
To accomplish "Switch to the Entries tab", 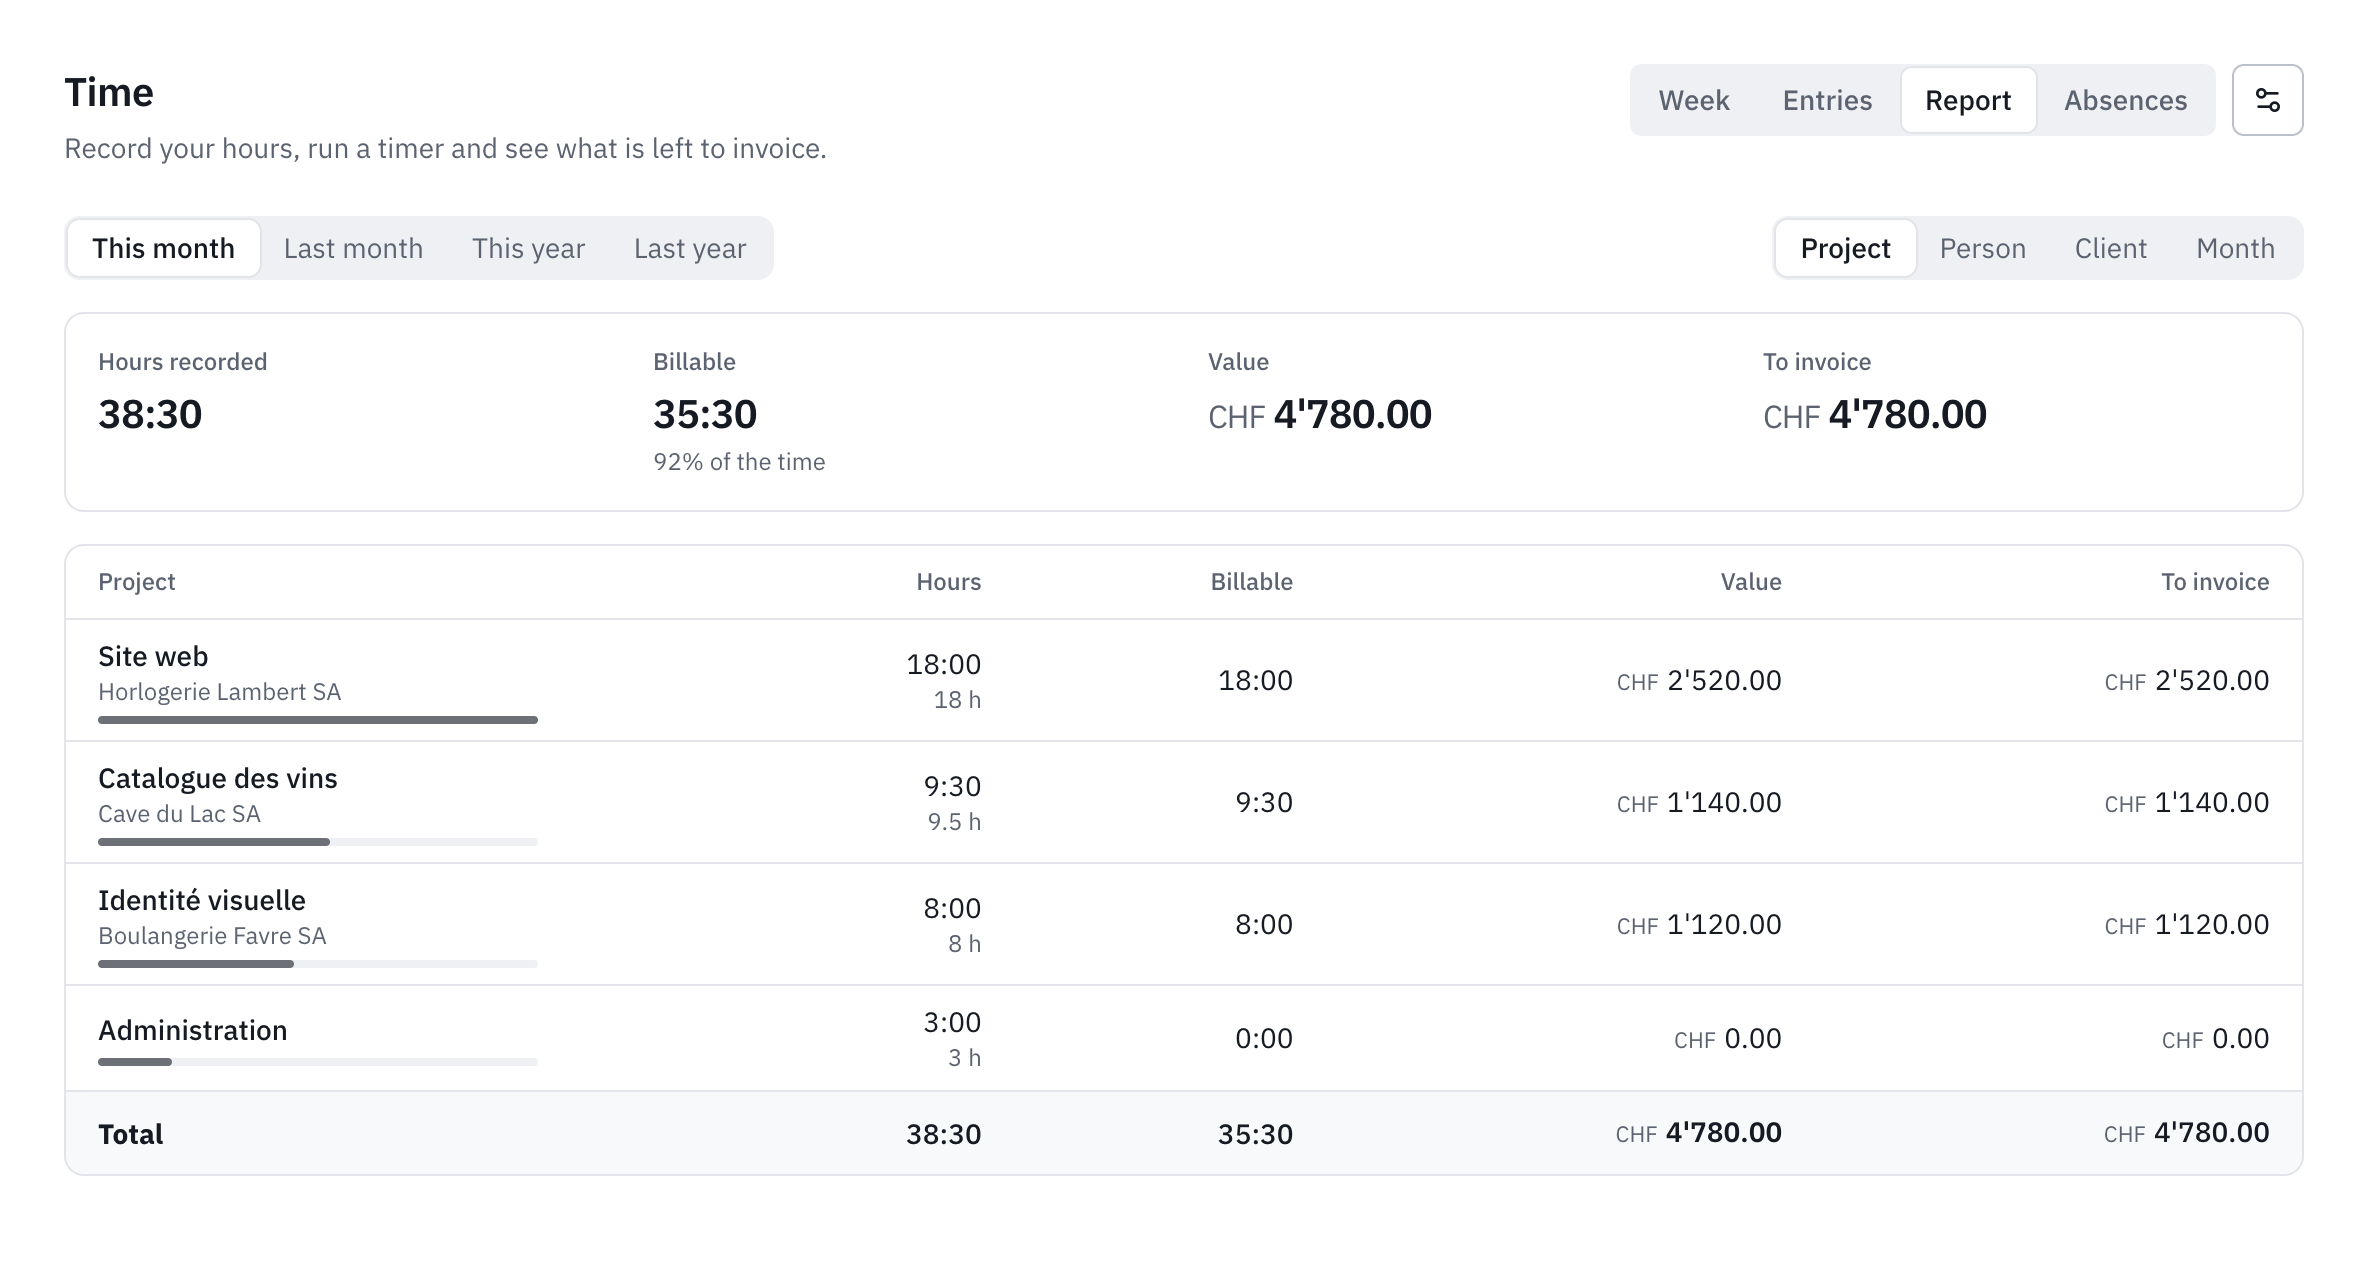I will (1827, 100).
